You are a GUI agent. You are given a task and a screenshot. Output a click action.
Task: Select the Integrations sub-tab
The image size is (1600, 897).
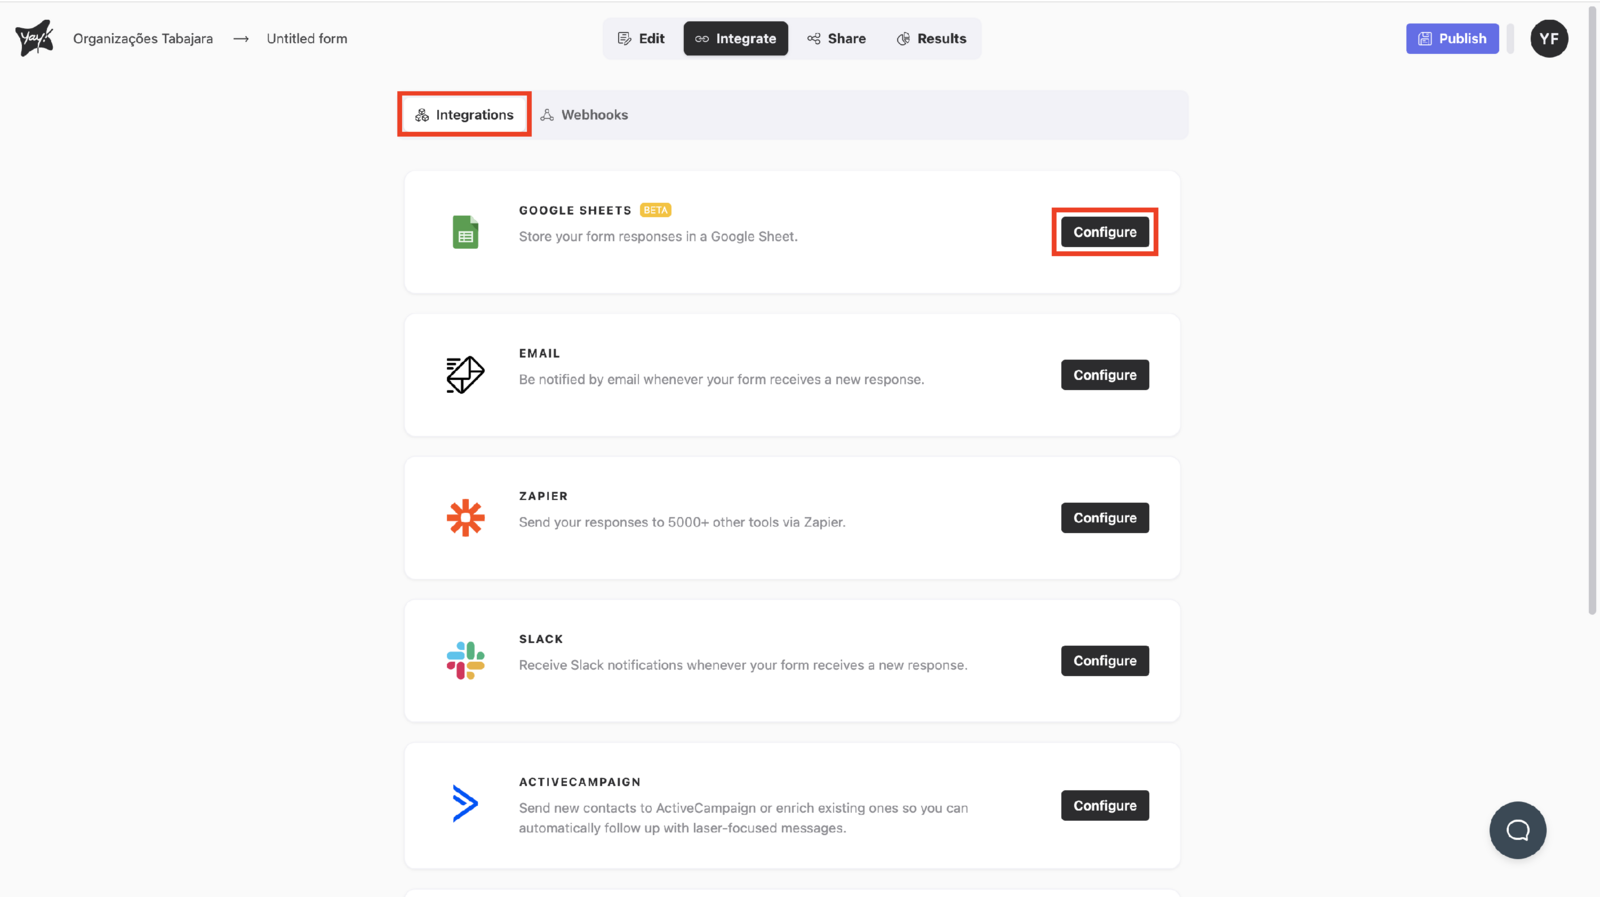[464, 115]
